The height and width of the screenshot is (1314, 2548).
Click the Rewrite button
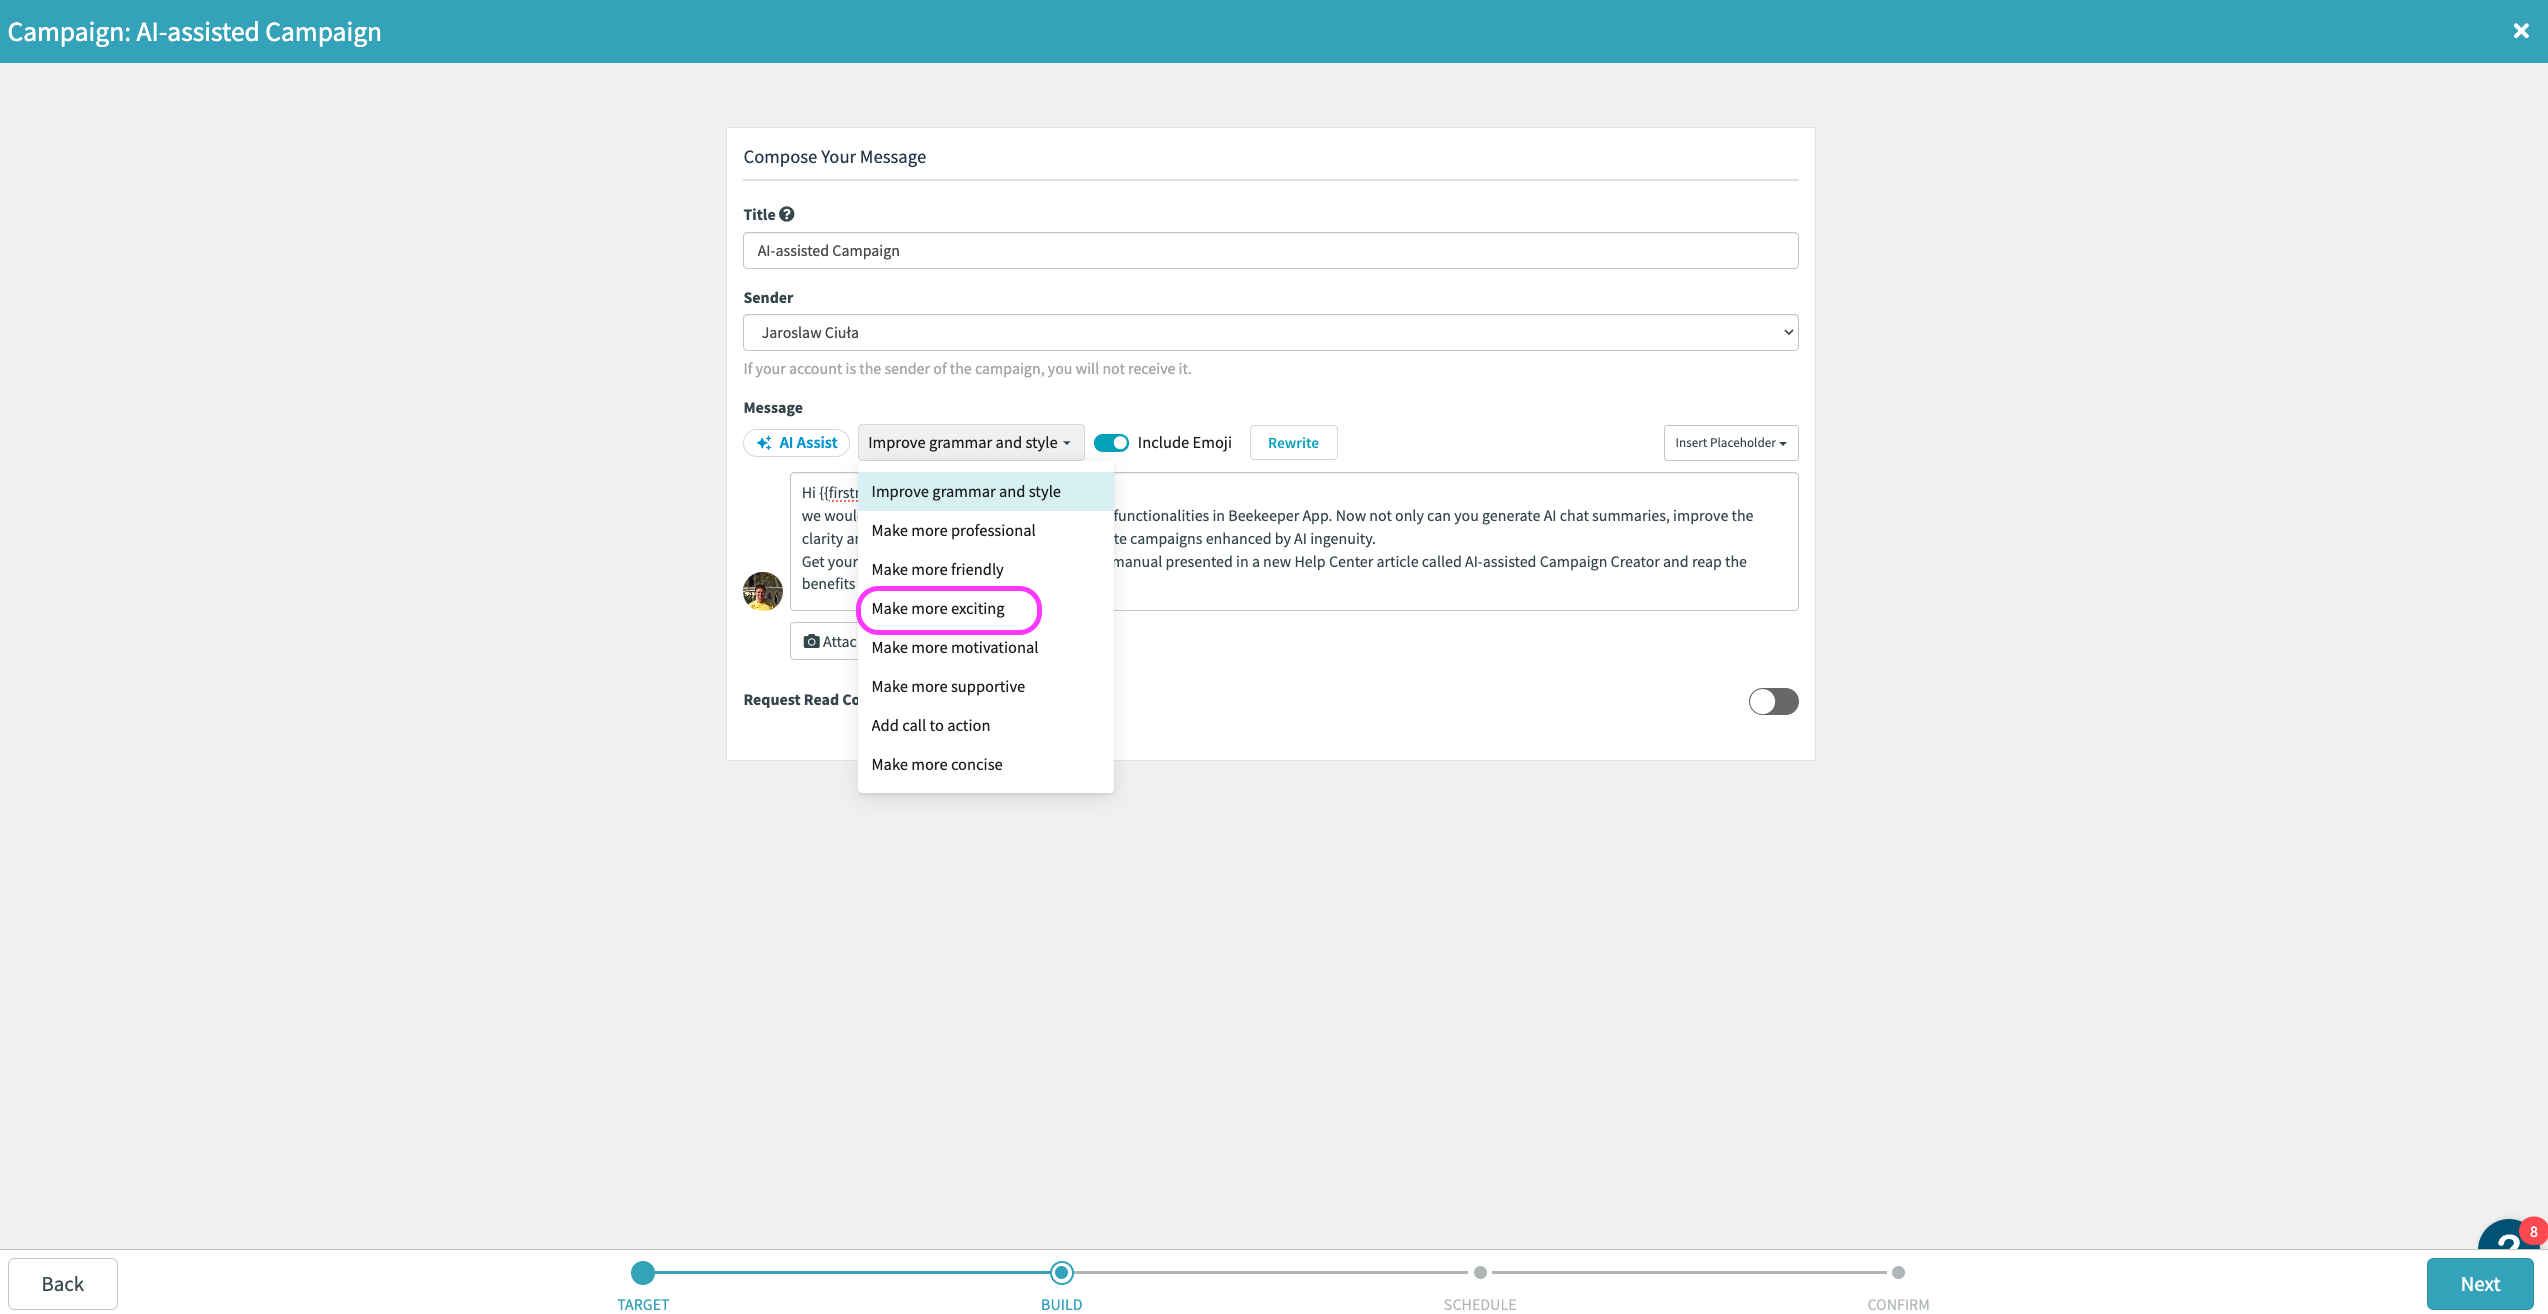[x=1293, y=443]
